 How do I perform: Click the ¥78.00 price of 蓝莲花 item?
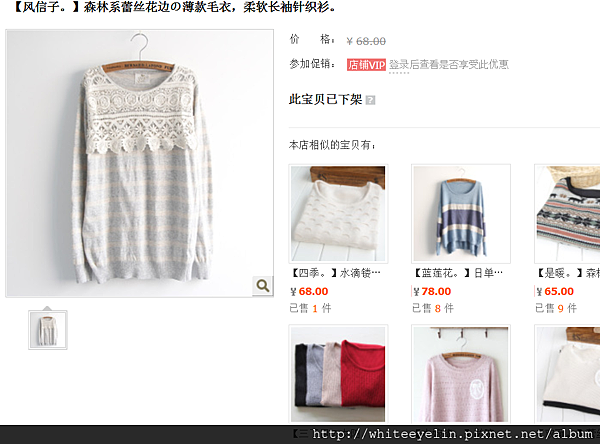[432, 292]
